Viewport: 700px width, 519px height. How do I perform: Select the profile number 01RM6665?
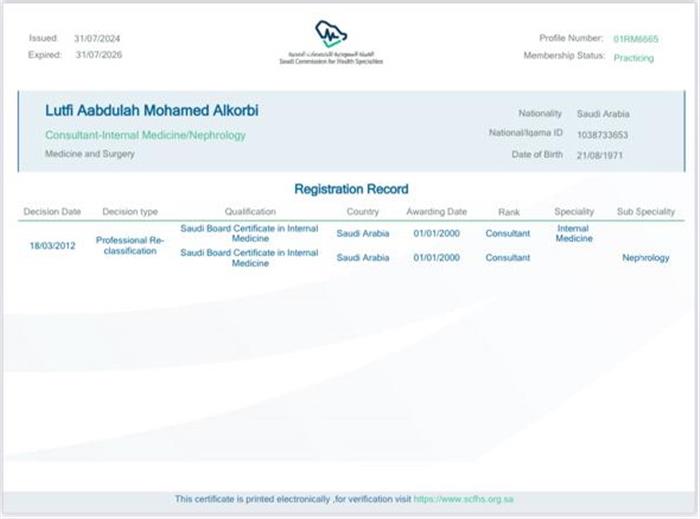coord(636,39)
